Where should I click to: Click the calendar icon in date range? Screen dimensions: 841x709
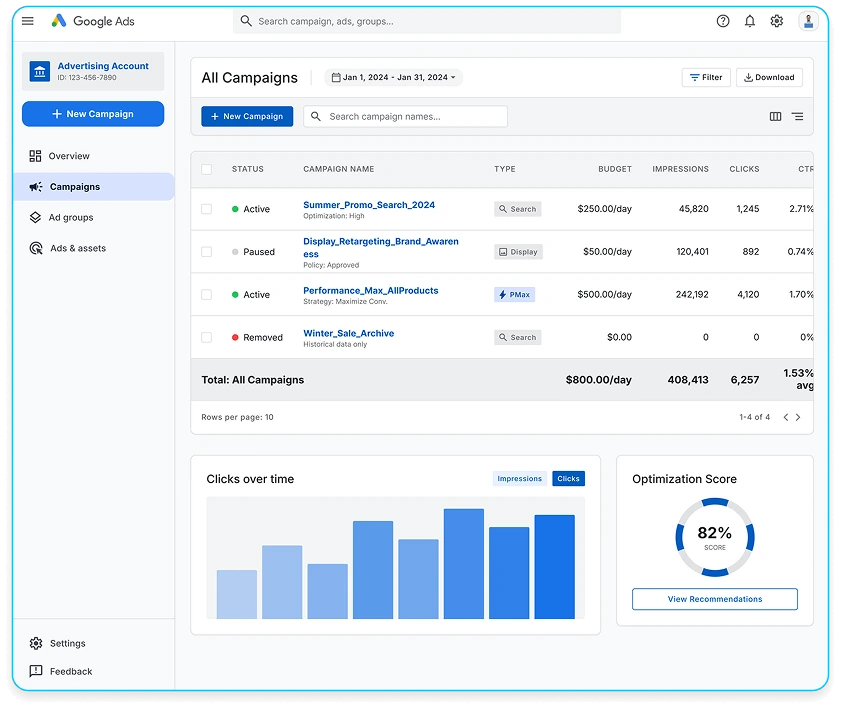[336, 77]
